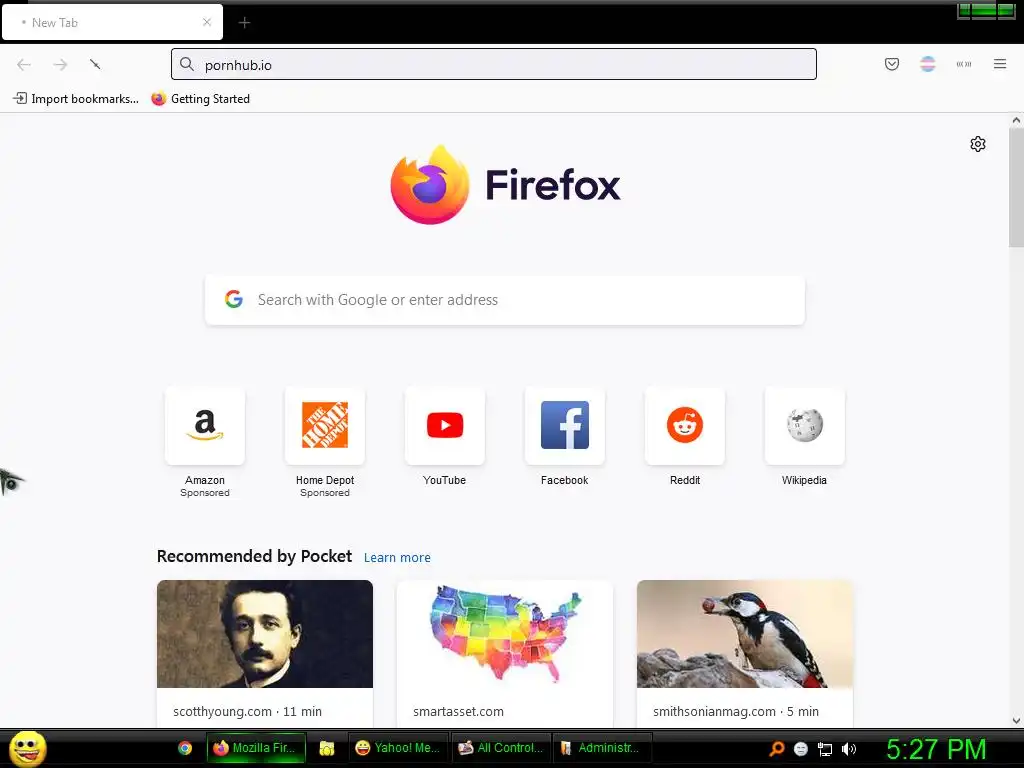Close the New Tab tab

(x=207, y=22)
